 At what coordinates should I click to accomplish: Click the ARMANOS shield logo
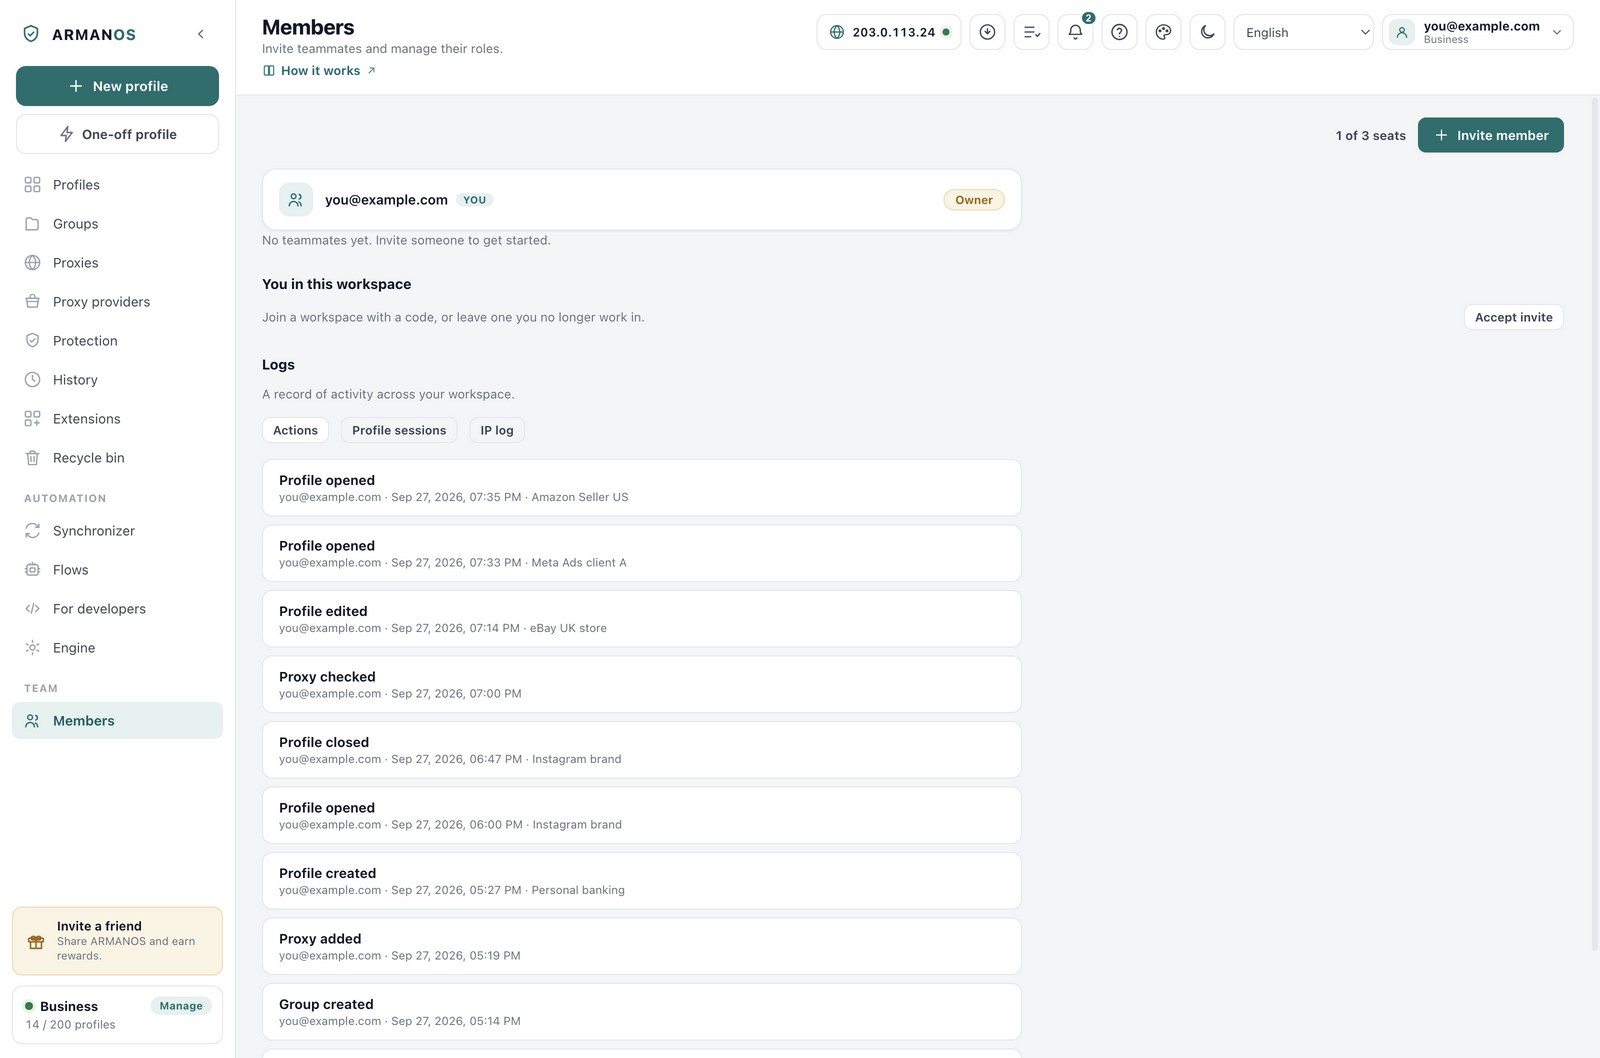click(31, 34)
